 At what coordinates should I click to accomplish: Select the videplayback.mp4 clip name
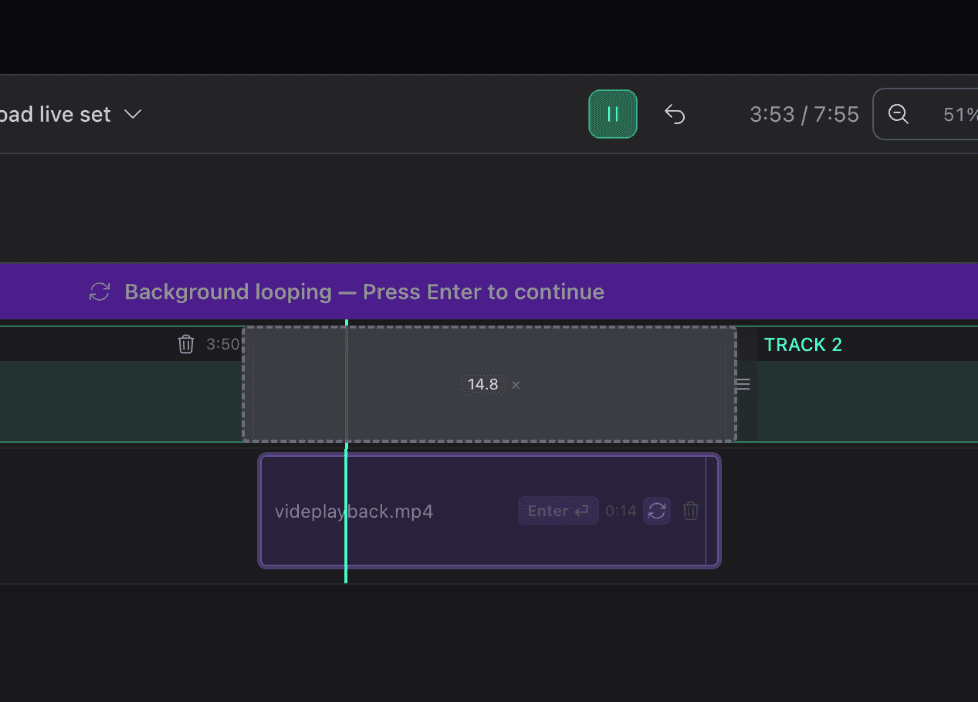click(354, 511)
